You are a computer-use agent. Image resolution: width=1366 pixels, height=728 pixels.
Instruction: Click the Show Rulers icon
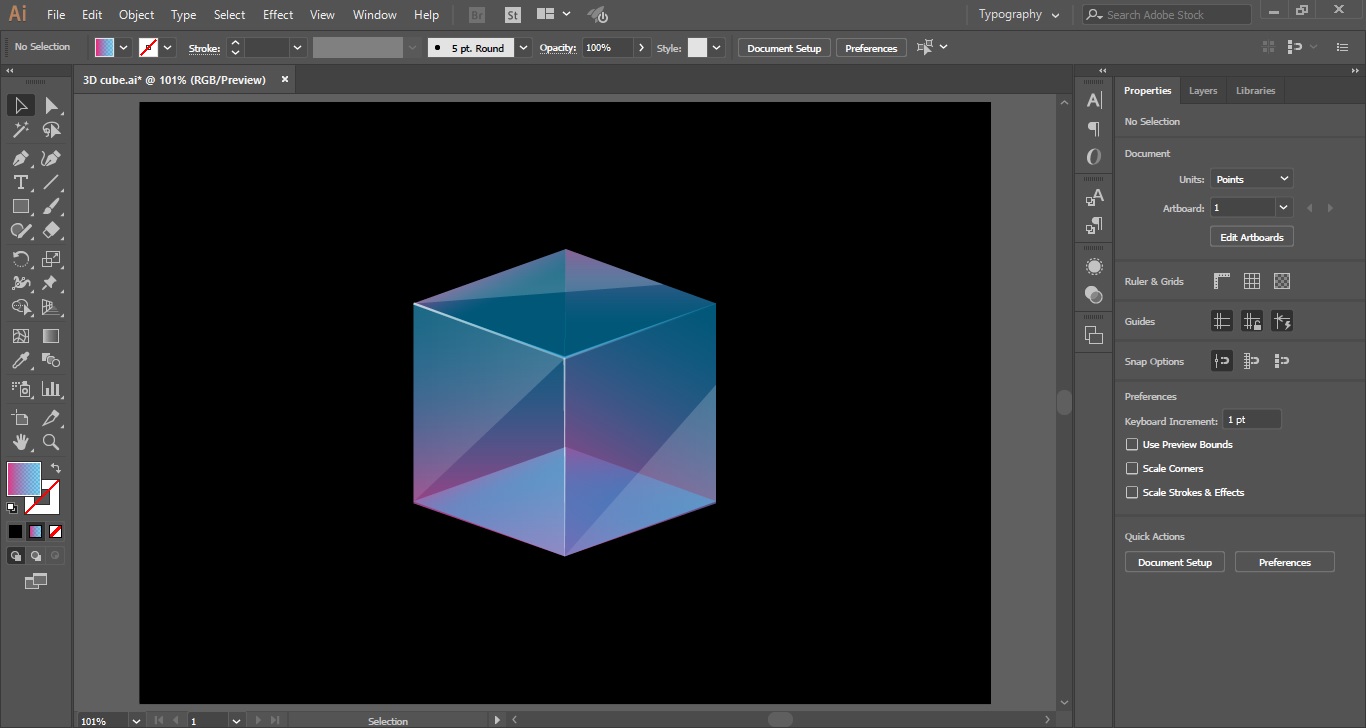[1221, 282]
